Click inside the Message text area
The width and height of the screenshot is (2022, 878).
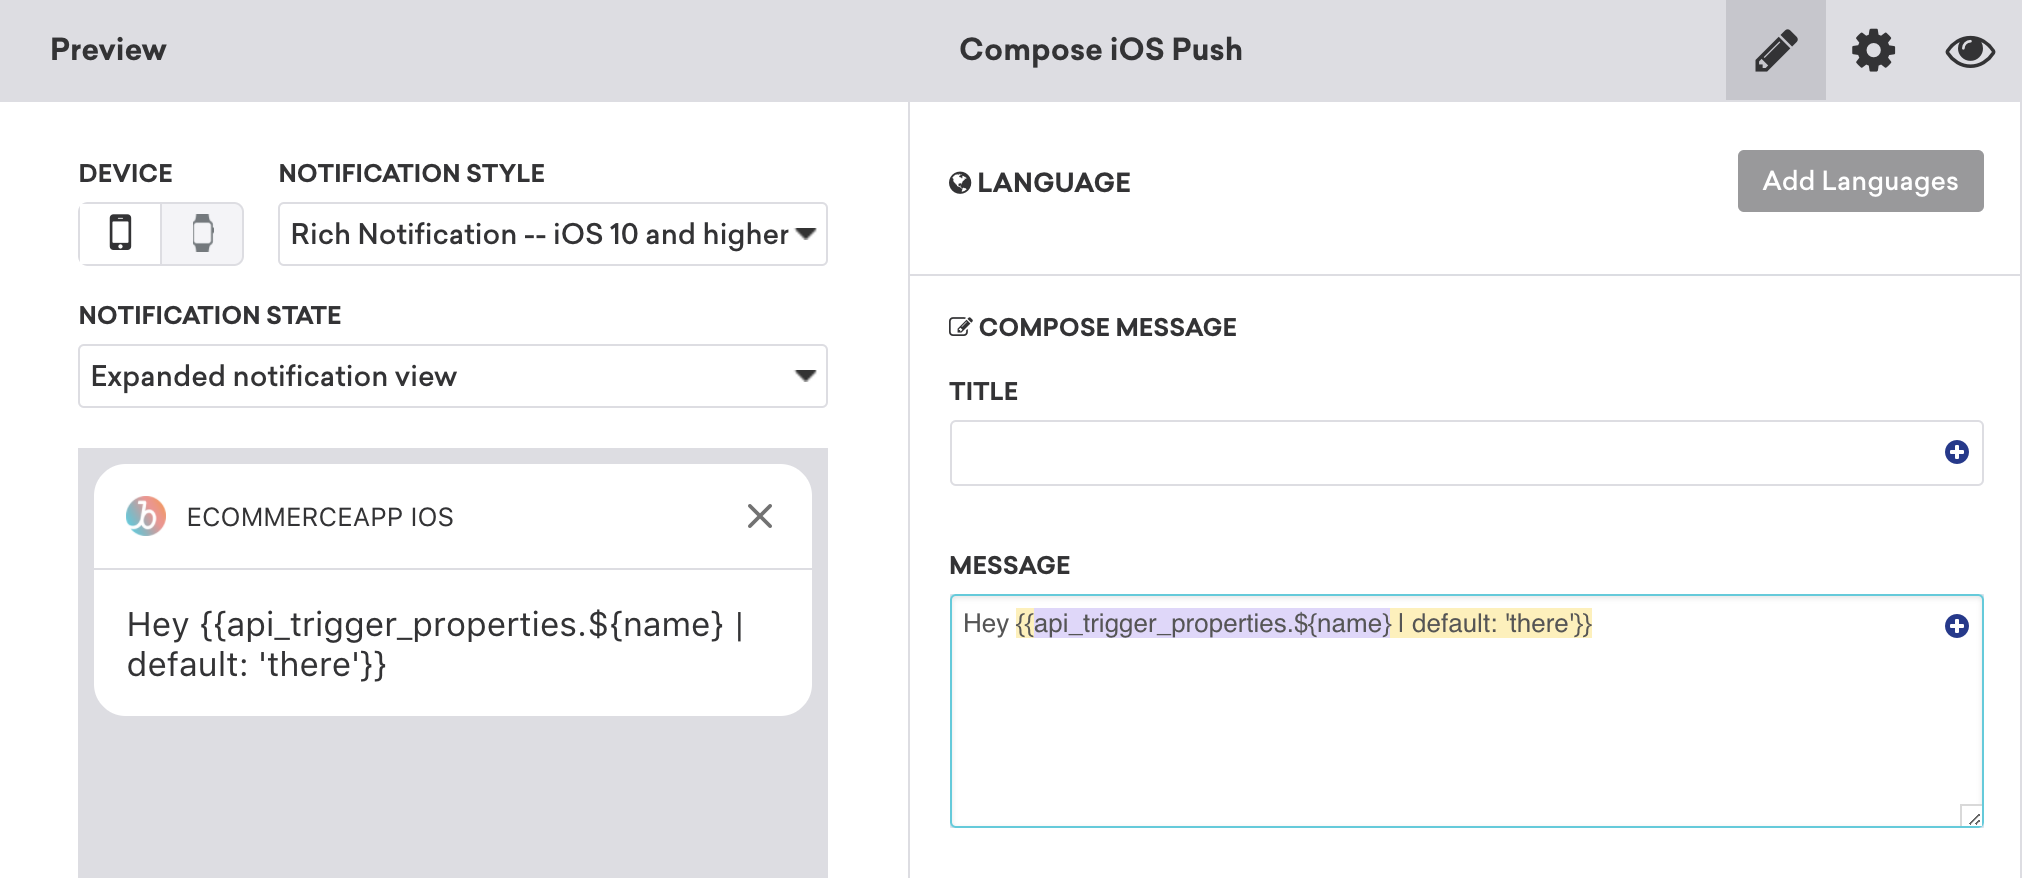click(1466, 711)
